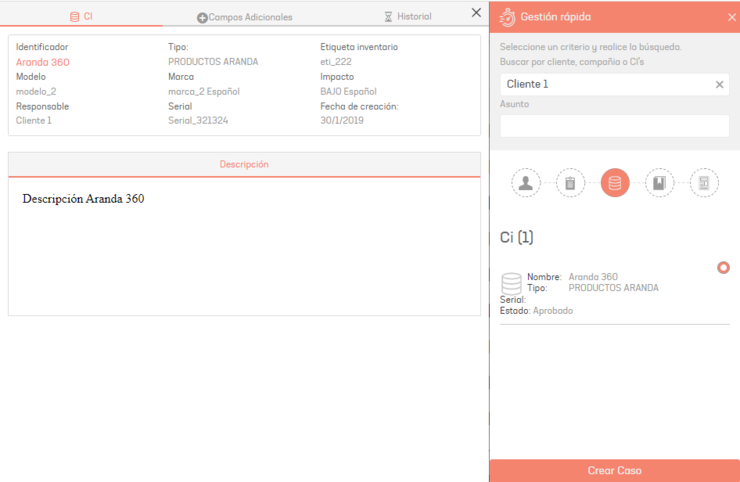This screenshot has width=740, height=482.
Task: Click the PRODUCTOS ARANDA type value in details
Action: tap(213, 62)
